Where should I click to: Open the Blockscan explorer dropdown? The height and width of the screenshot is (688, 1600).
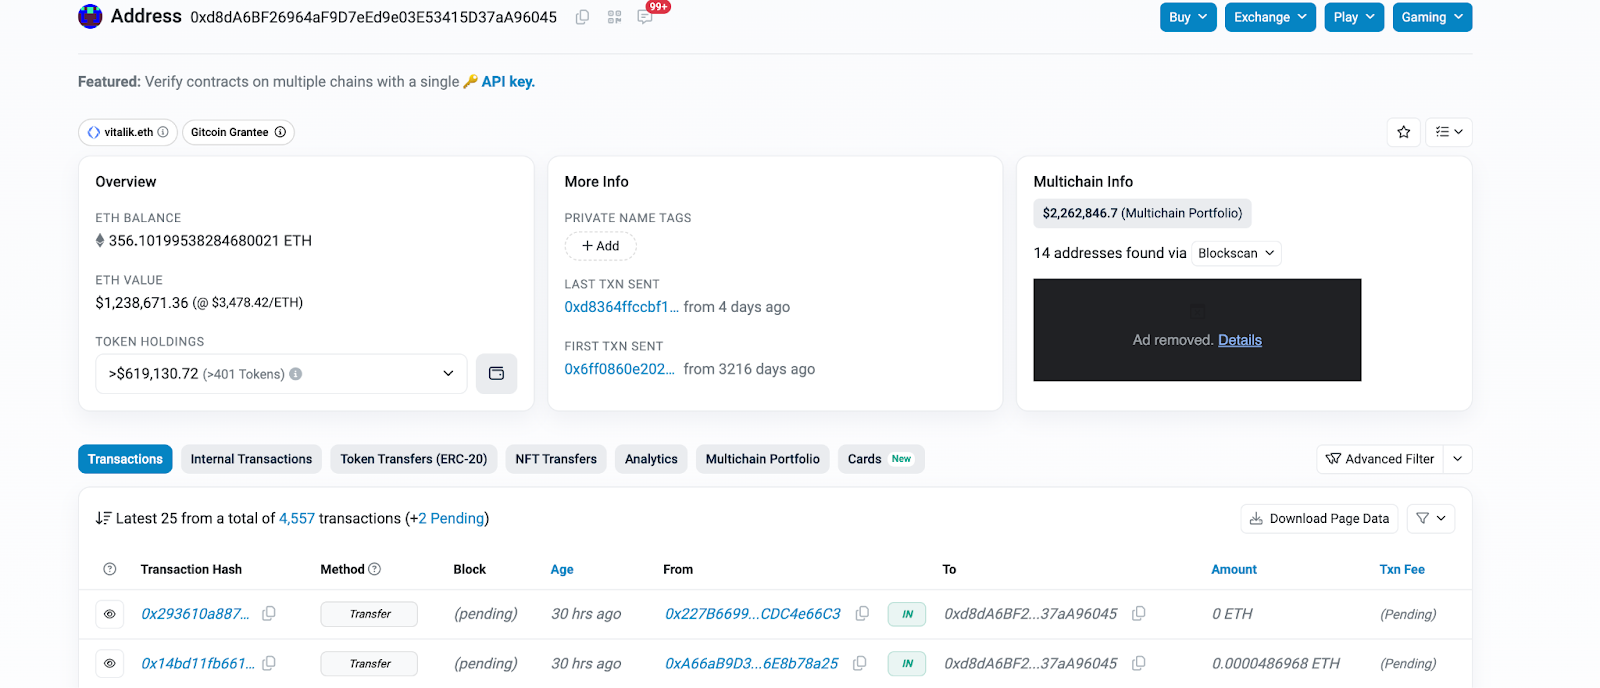pyautogui.click(x=1236, y=253)
